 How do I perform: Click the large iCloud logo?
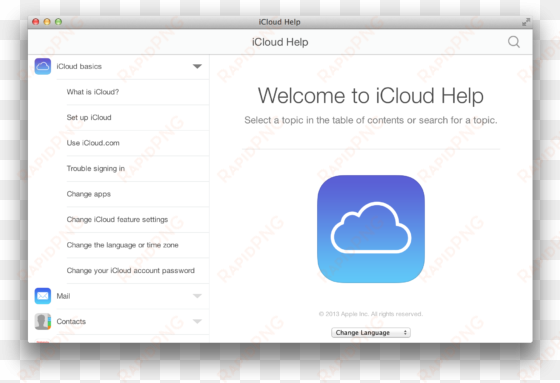coord(371,229)
